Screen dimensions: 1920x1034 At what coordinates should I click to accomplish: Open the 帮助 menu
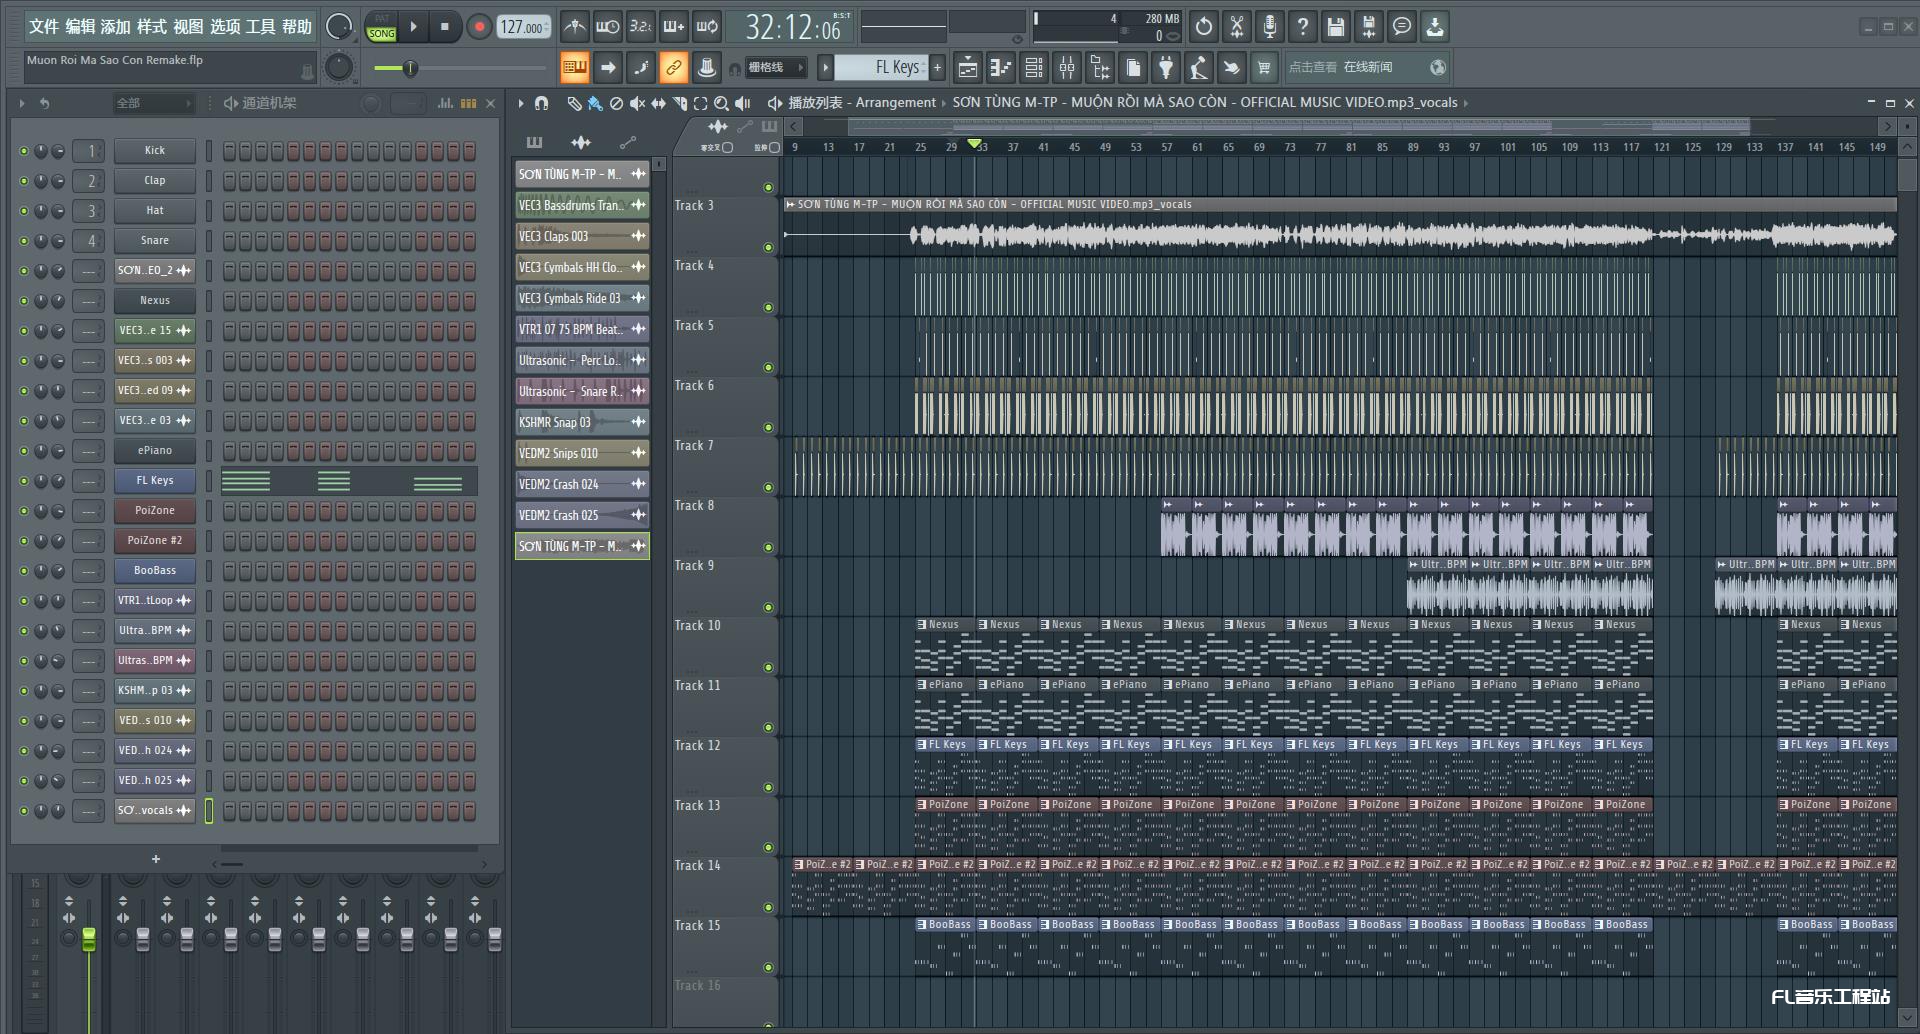[x=296, y=27]
